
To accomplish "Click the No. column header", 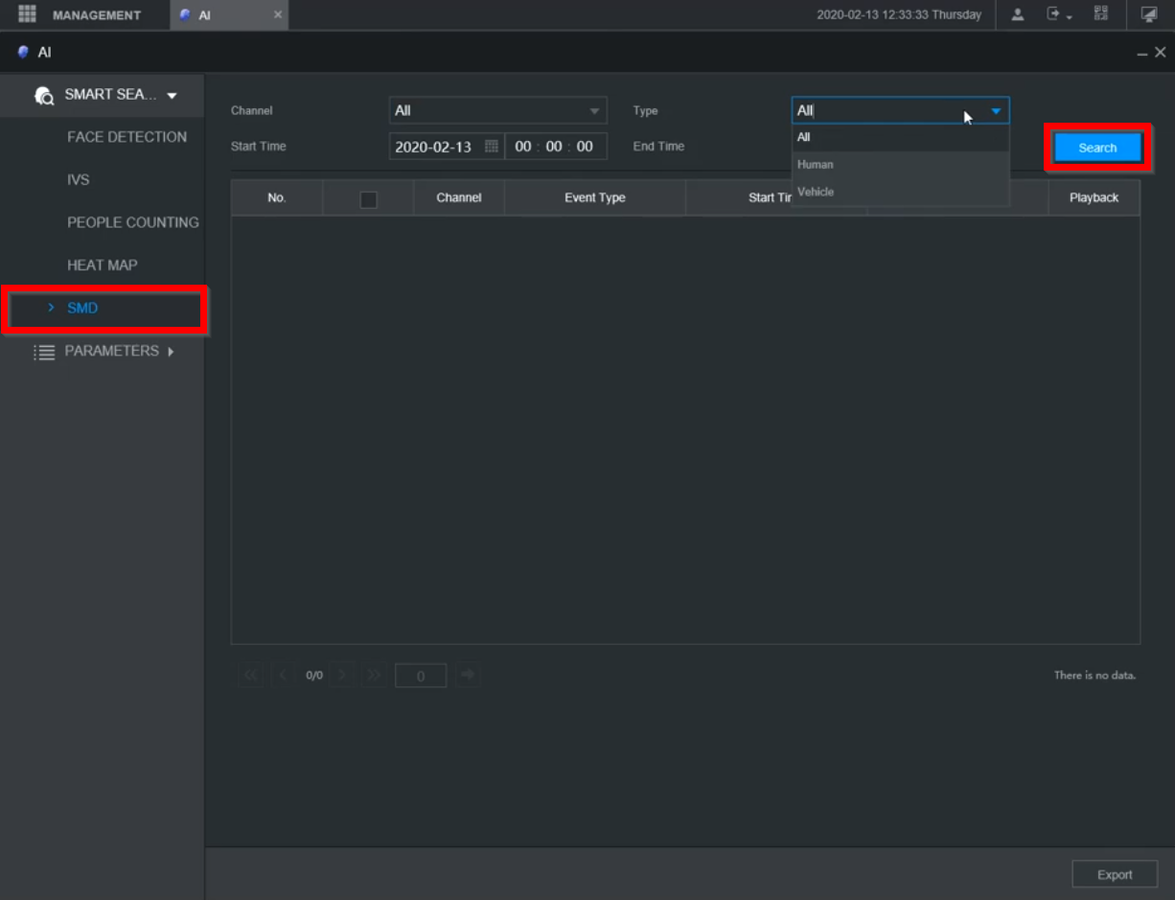I will 277,198.
